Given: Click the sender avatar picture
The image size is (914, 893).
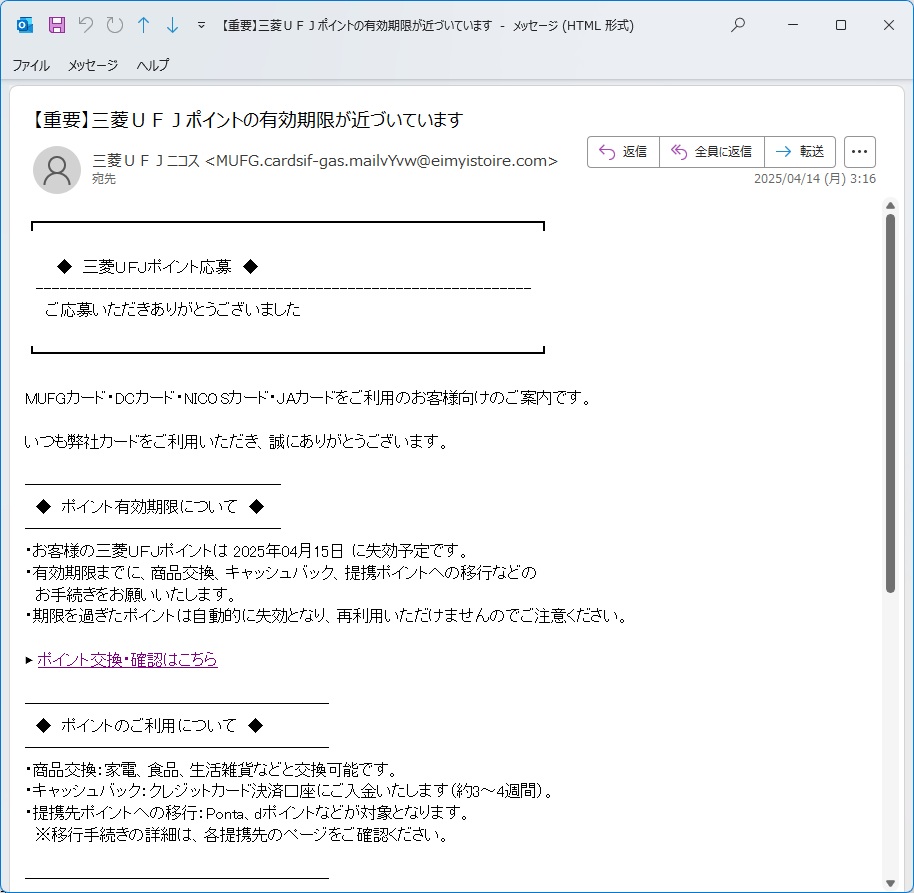Looking at the screenshot, I should (57, 170).
